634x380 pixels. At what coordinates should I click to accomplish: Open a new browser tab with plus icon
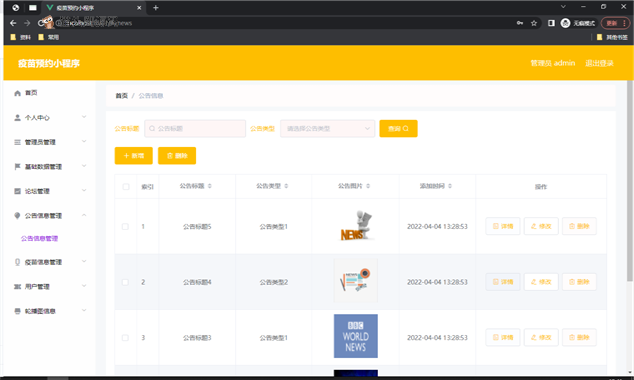click(x=156, y=8)
